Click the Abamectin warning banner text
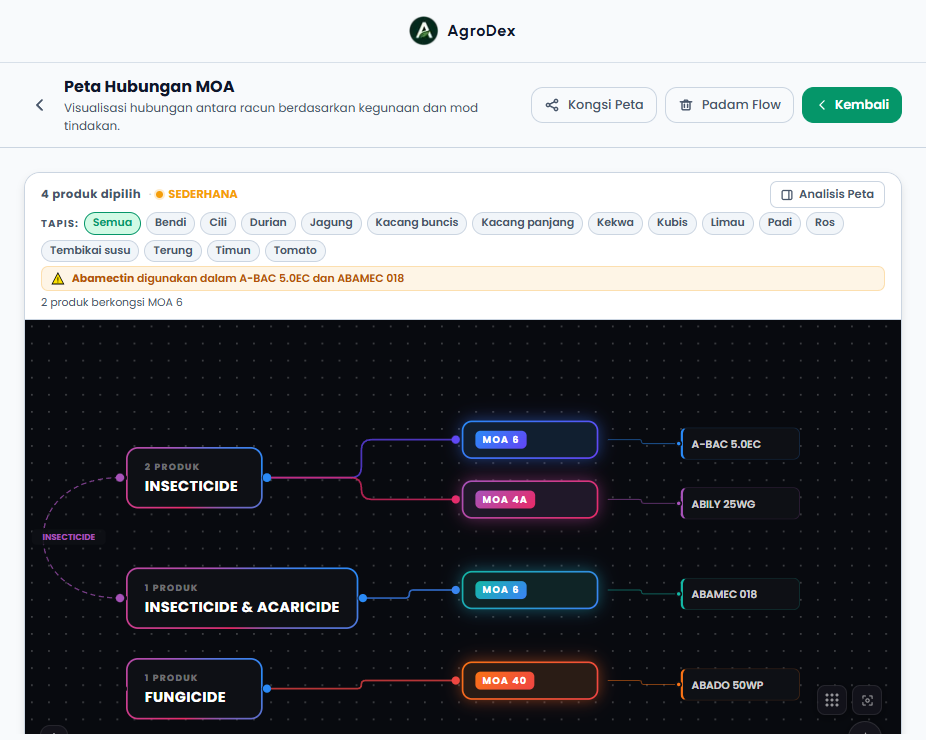The image size is (926, 740). (x=238, y=278)
